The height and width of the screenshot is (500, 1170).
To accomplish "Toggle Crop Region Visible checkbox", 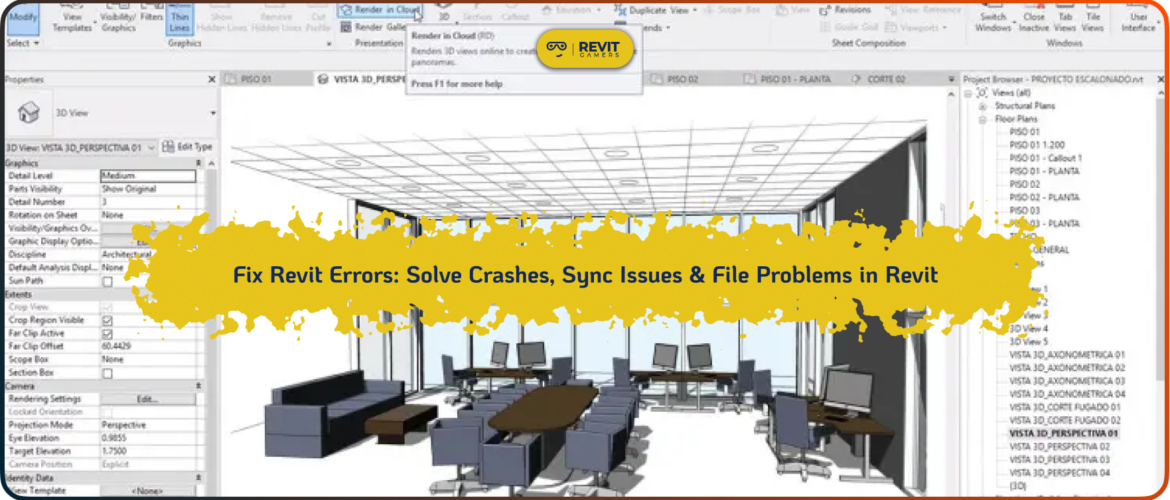I will (107, 320).
